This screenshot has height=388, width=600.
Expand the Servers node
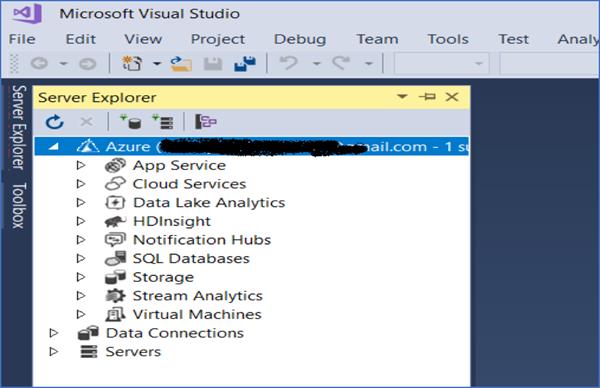54,351
